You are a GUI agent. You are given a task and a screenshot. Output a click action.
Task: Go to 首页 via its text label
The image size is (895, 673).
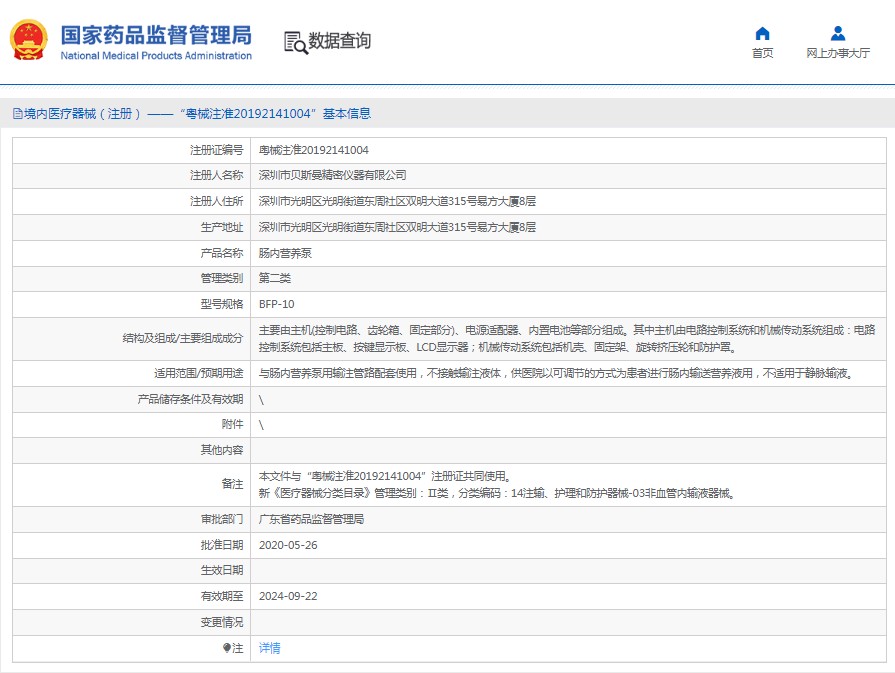(762, 53)
